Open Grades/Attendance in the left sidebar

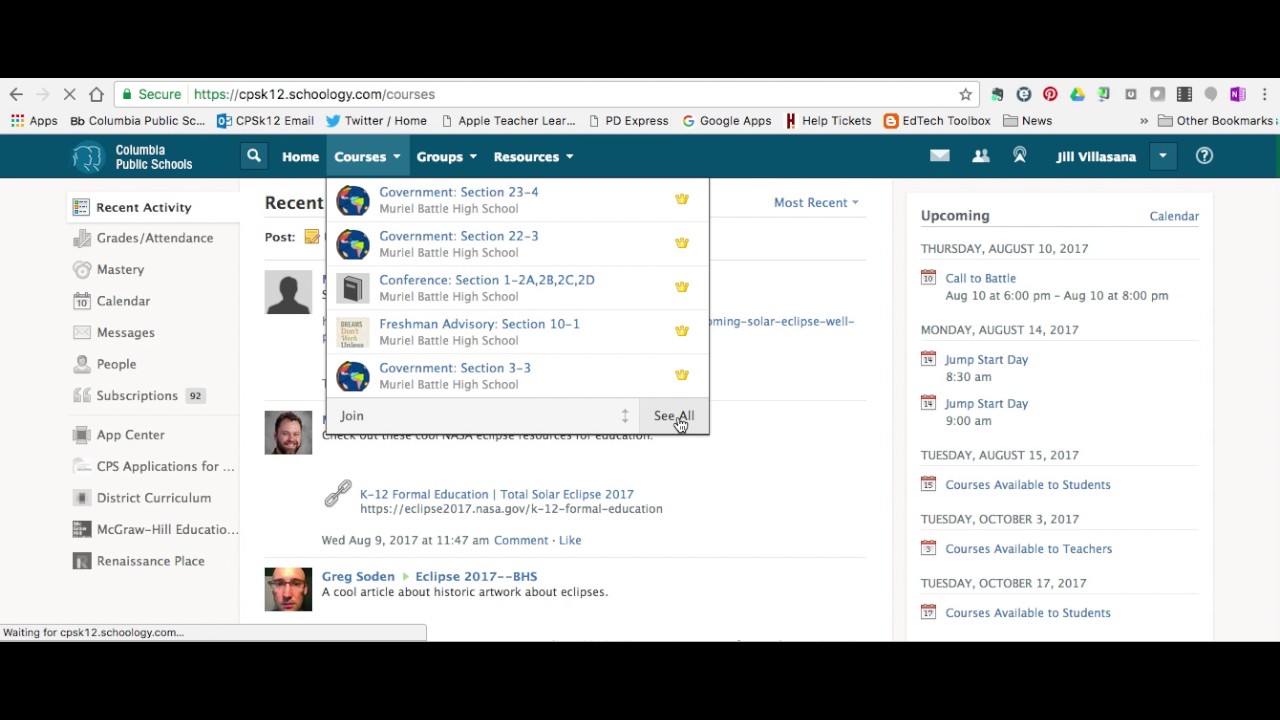[x=143, y=238]
